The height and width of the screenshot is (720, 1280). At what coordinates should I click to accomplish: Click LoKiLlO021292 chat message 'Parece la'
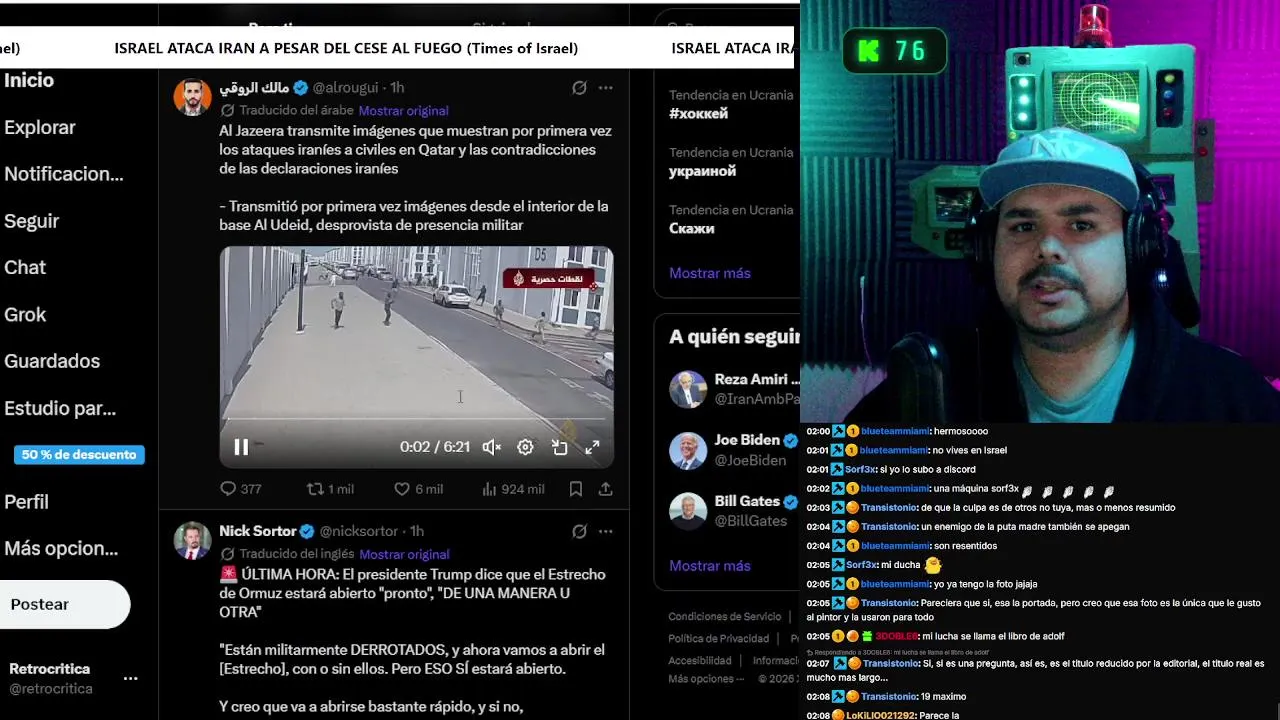tap(940, 716)
